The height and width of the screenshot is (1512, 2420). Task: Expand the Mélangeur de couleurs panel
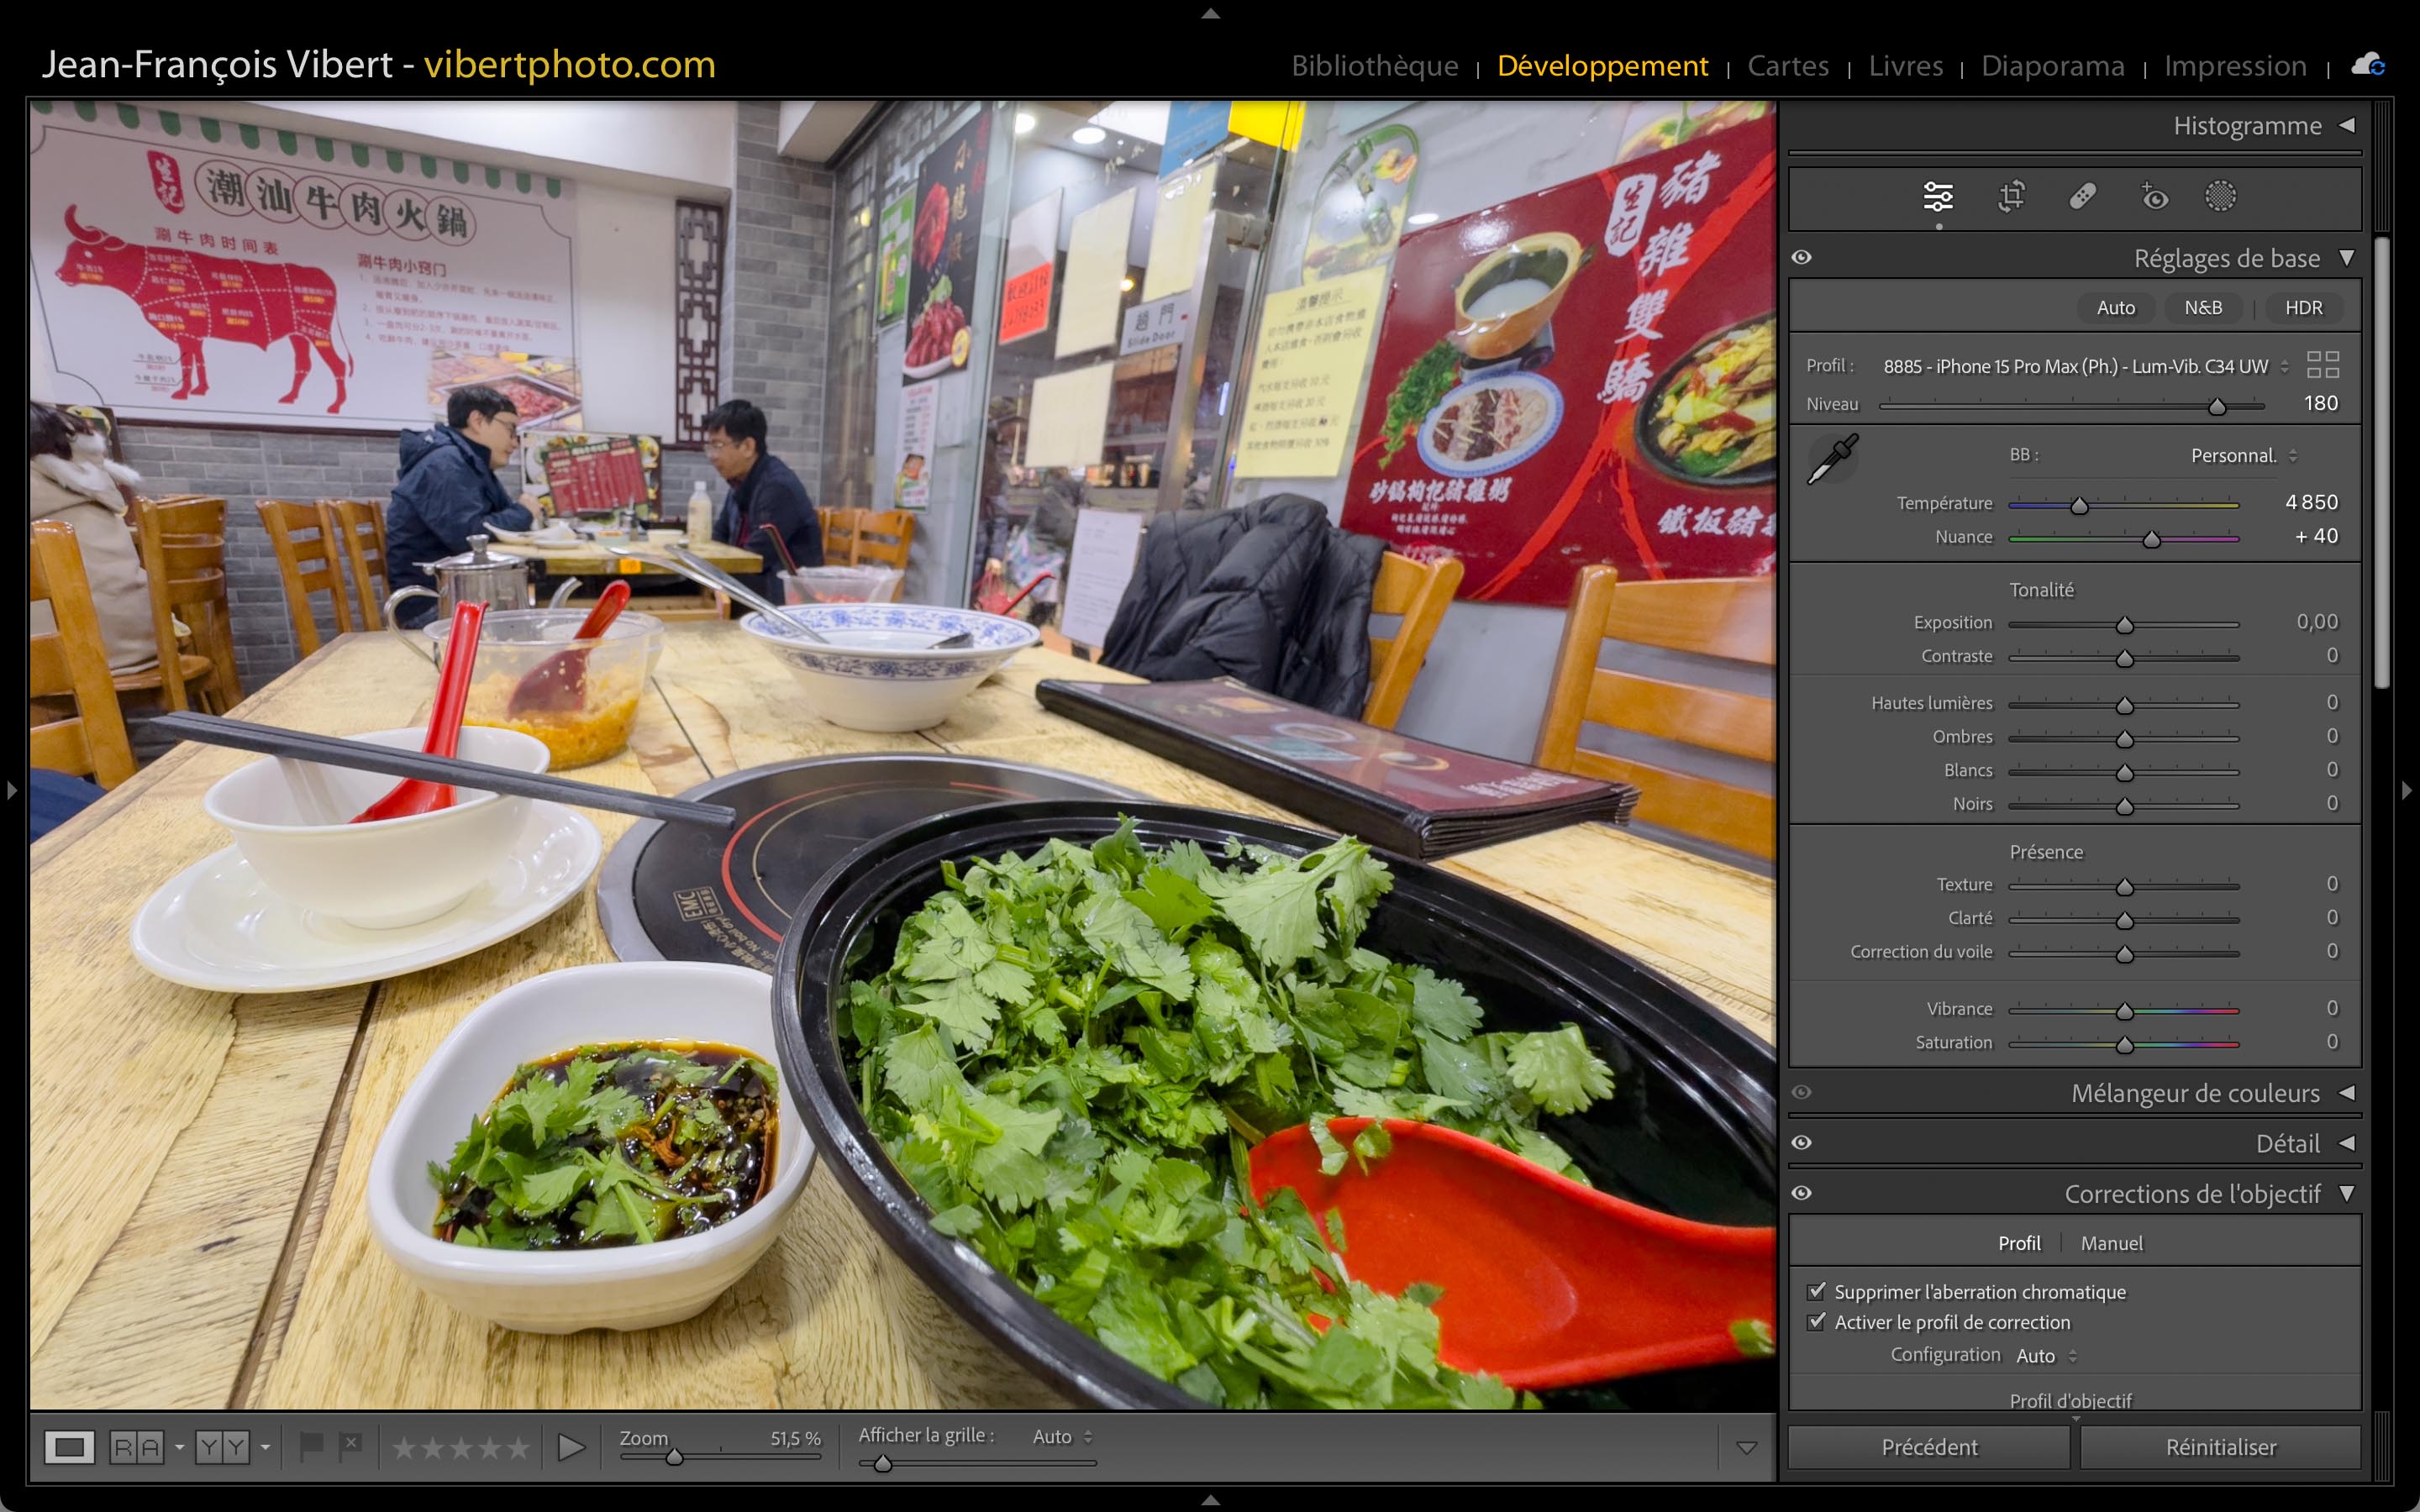2346,1093
